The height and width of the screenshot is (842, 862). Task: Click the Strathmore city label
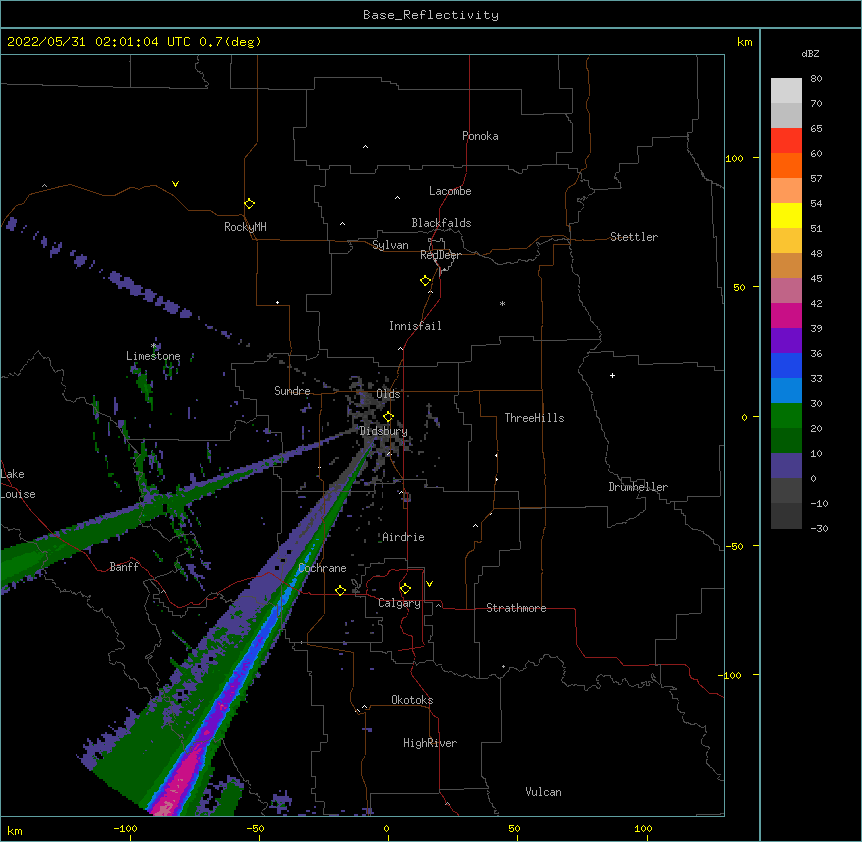[516, 608]
